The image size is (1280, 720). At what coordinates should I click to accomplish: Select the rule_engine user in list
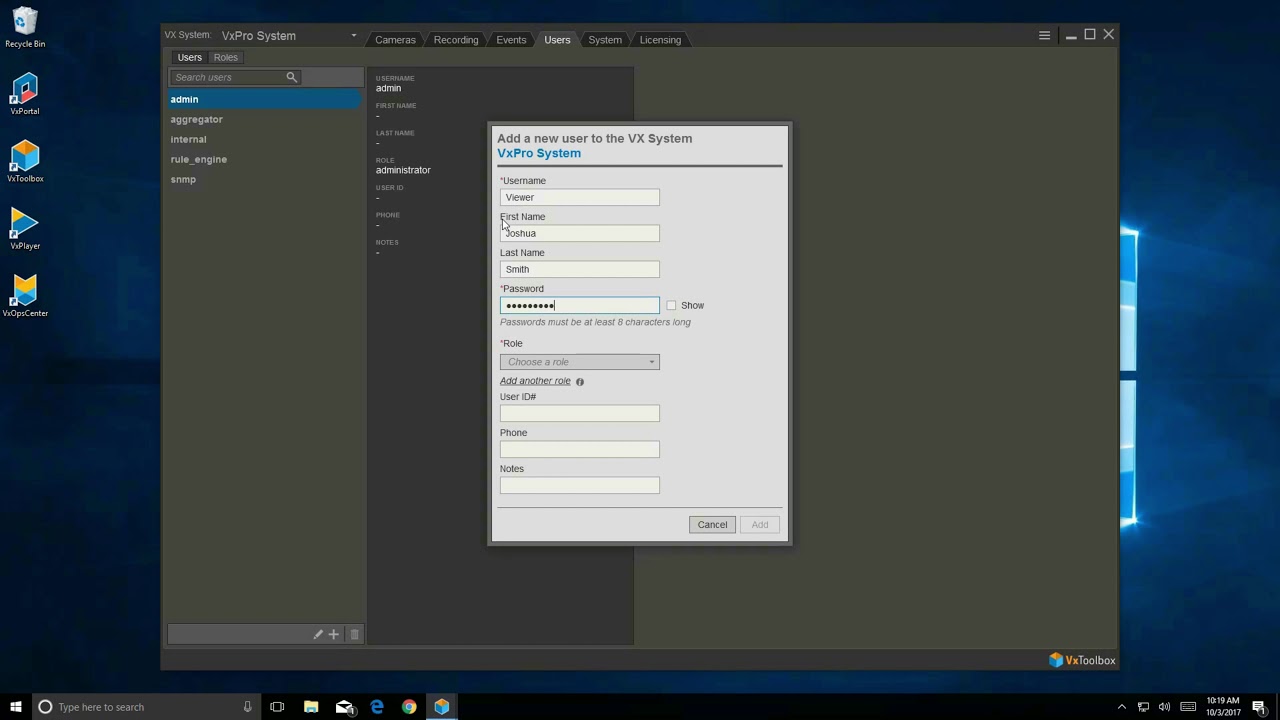(265, 159)
